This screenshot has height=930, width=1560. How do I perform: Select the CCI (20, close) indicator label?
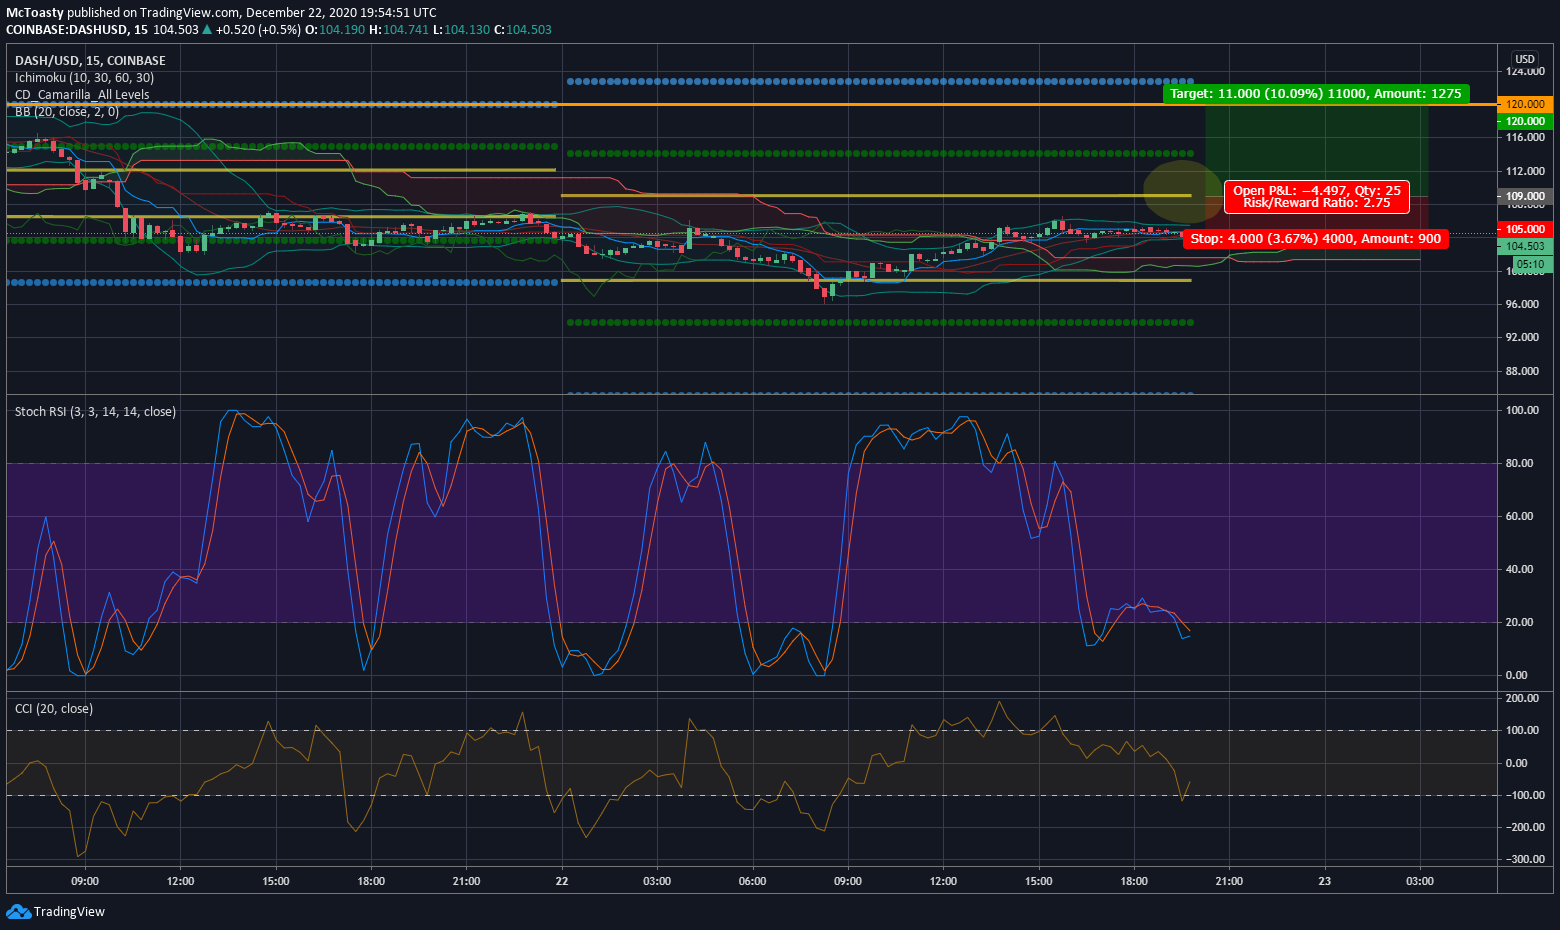pos(54,708)
